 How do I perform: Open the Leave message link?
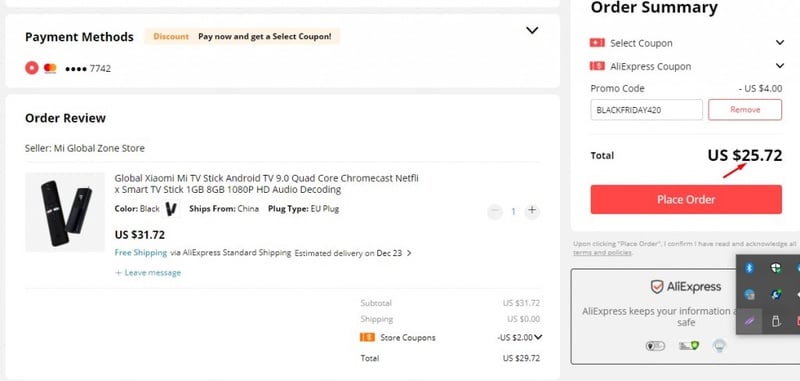click(148, 273)
